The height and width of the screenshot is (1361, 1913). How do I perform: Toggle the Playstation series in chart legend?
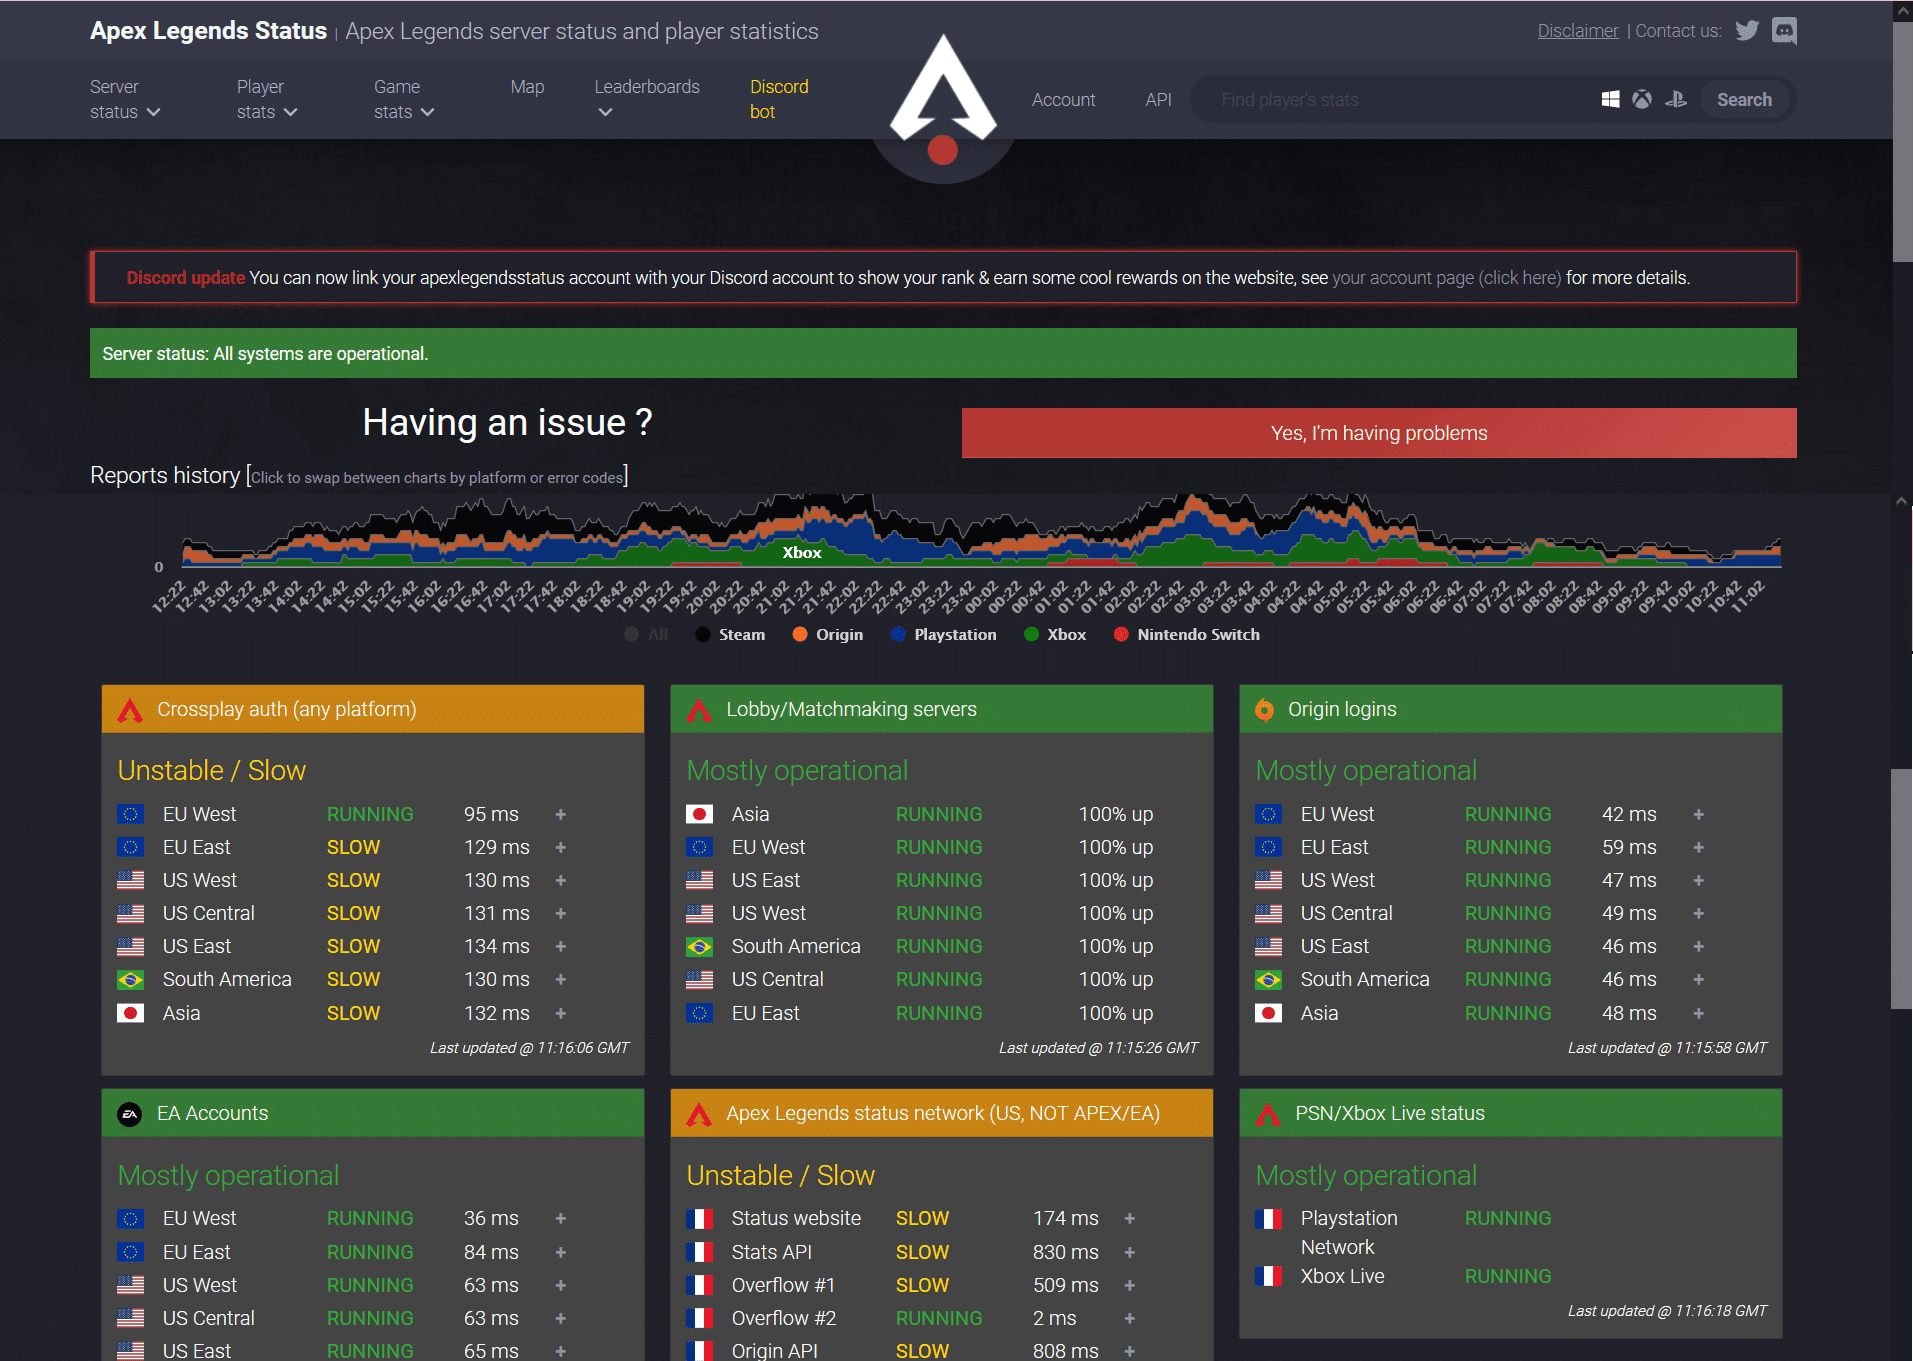[x=943, y=635]
